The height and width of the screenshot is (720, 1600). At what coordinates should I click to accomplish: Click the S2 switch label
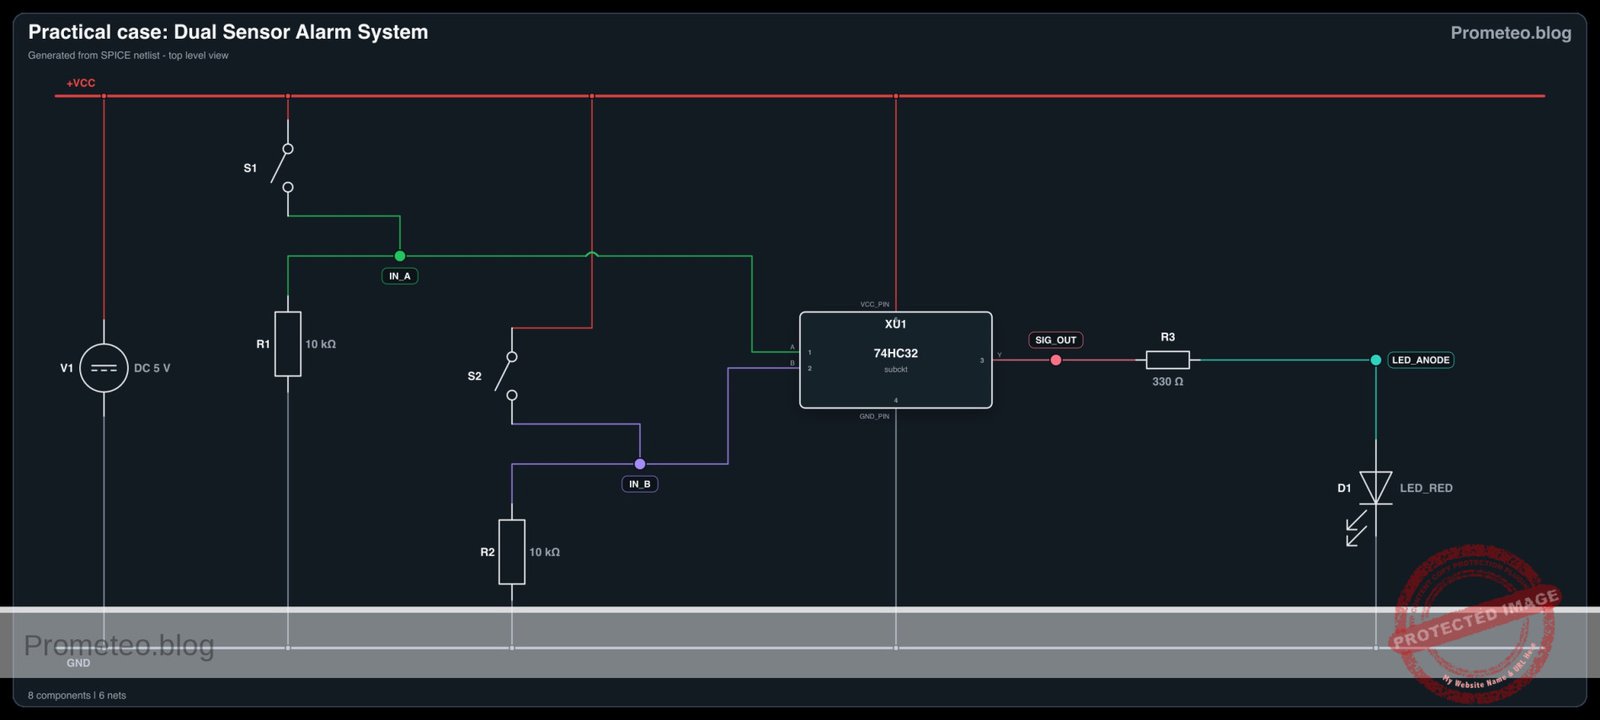coord(474,376)
